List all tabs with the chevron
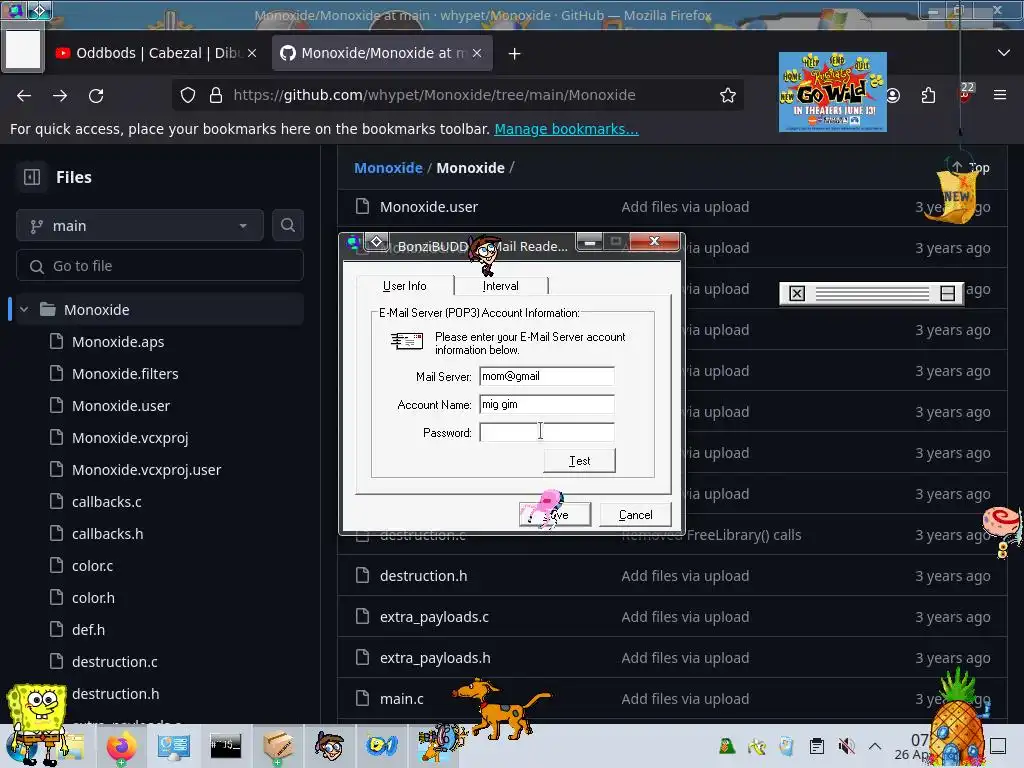 click(1004, 53)
